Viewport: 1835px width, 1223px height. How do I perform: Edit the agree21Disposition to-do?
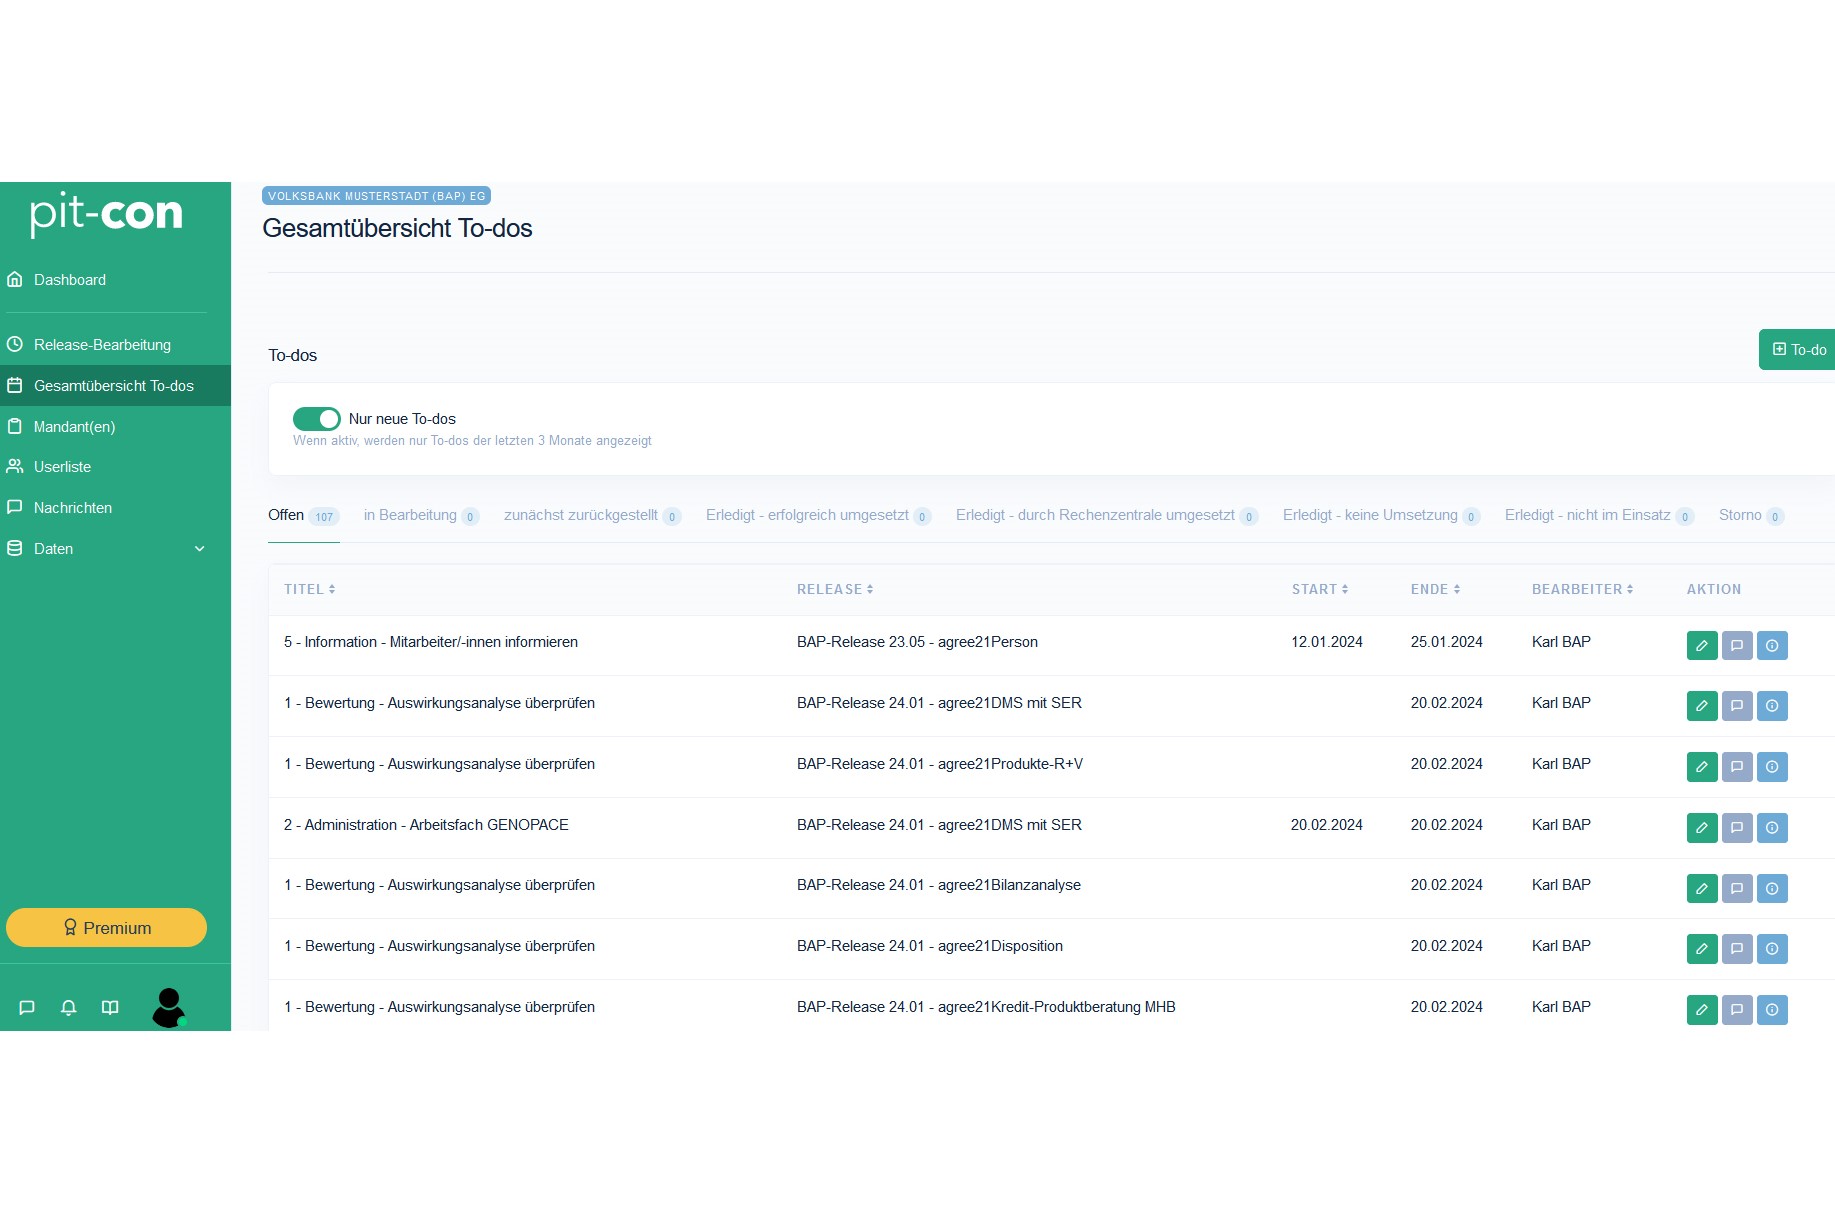point(1702,949)
